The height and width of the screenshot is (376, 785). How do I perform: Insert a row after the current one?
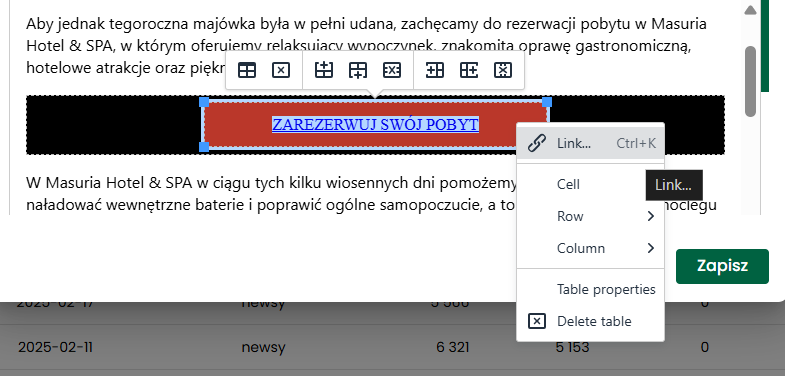pos(358,71)
